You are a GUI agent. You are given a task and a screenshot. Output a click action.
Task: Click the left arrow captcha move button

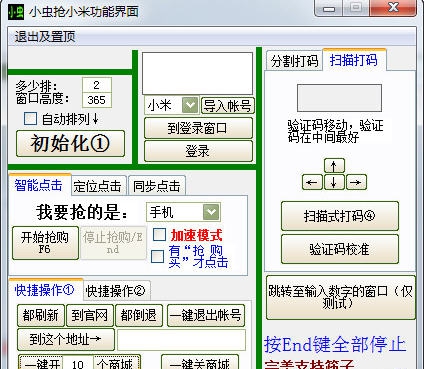coord(312,182)
